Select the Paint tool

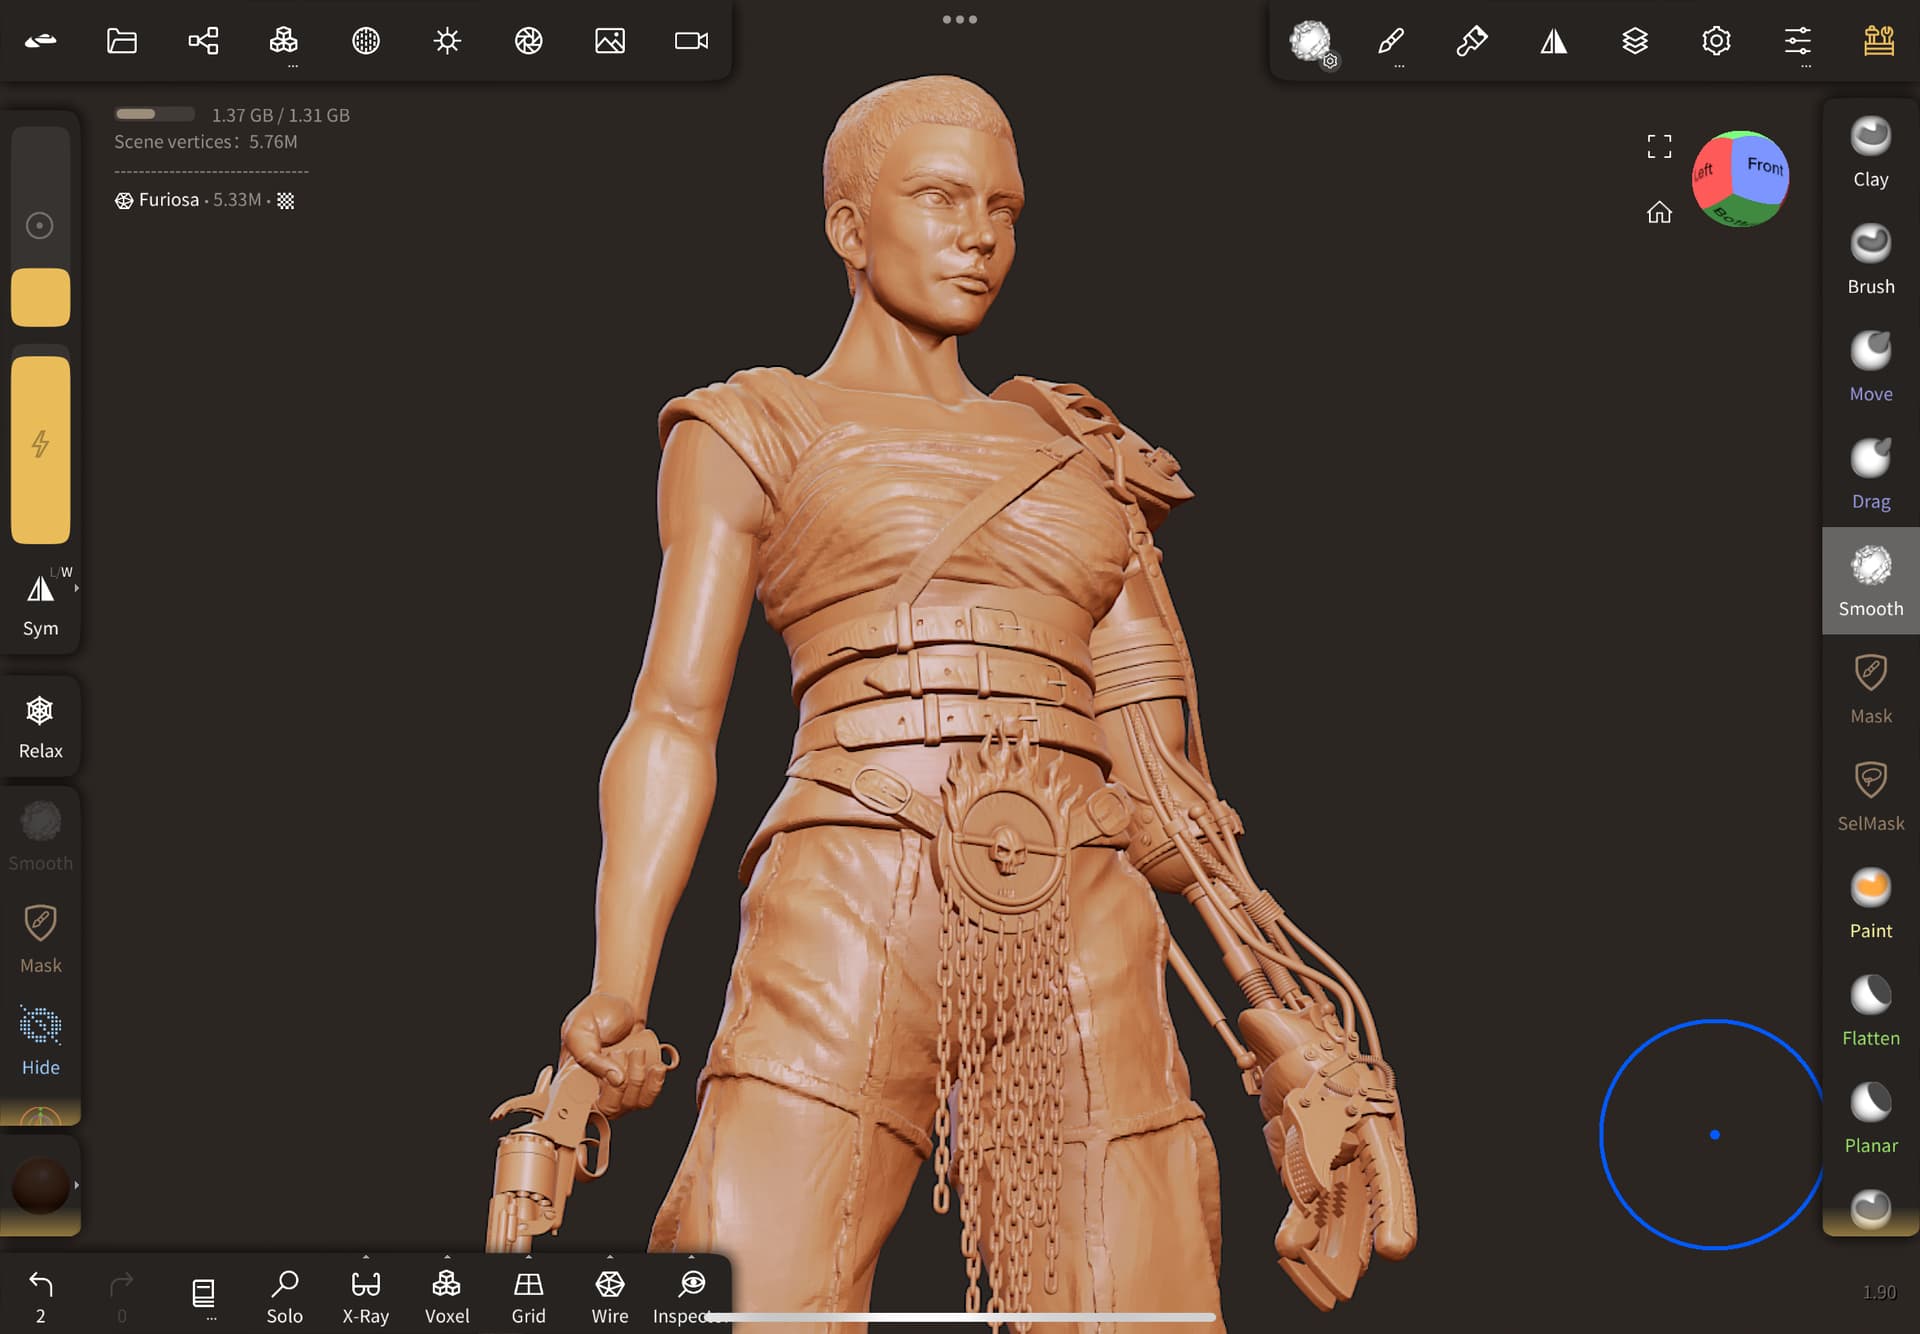(1871, 903)
